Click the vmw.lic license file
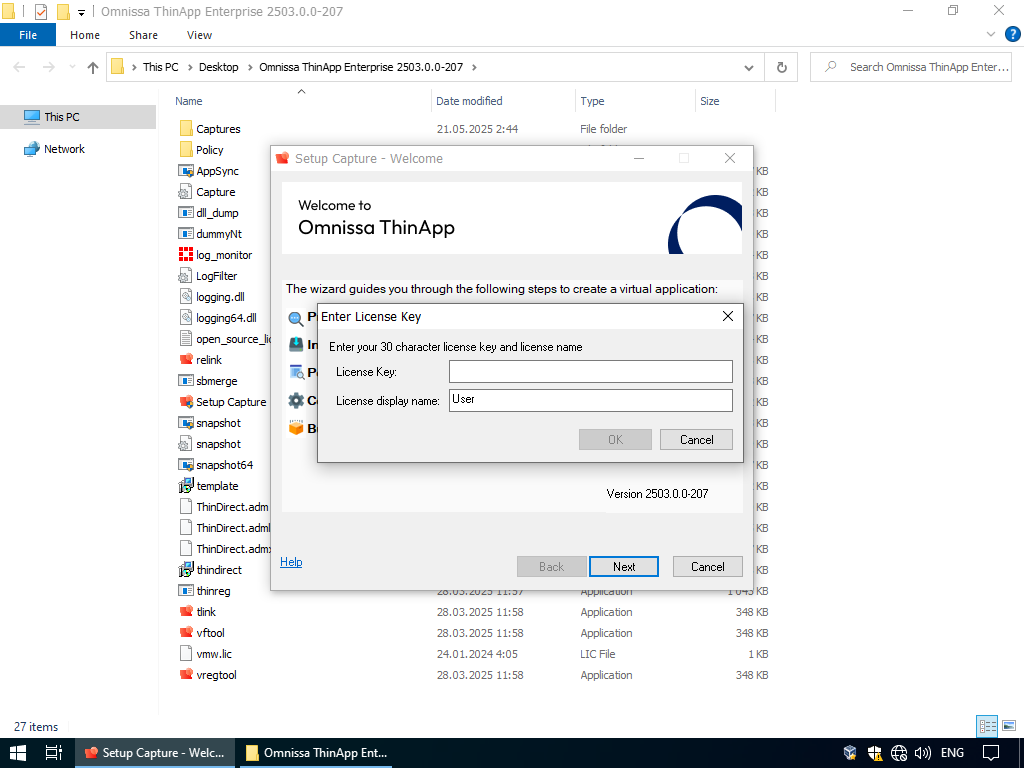The height and width of the screenshot is (768, 1024). 213,654
